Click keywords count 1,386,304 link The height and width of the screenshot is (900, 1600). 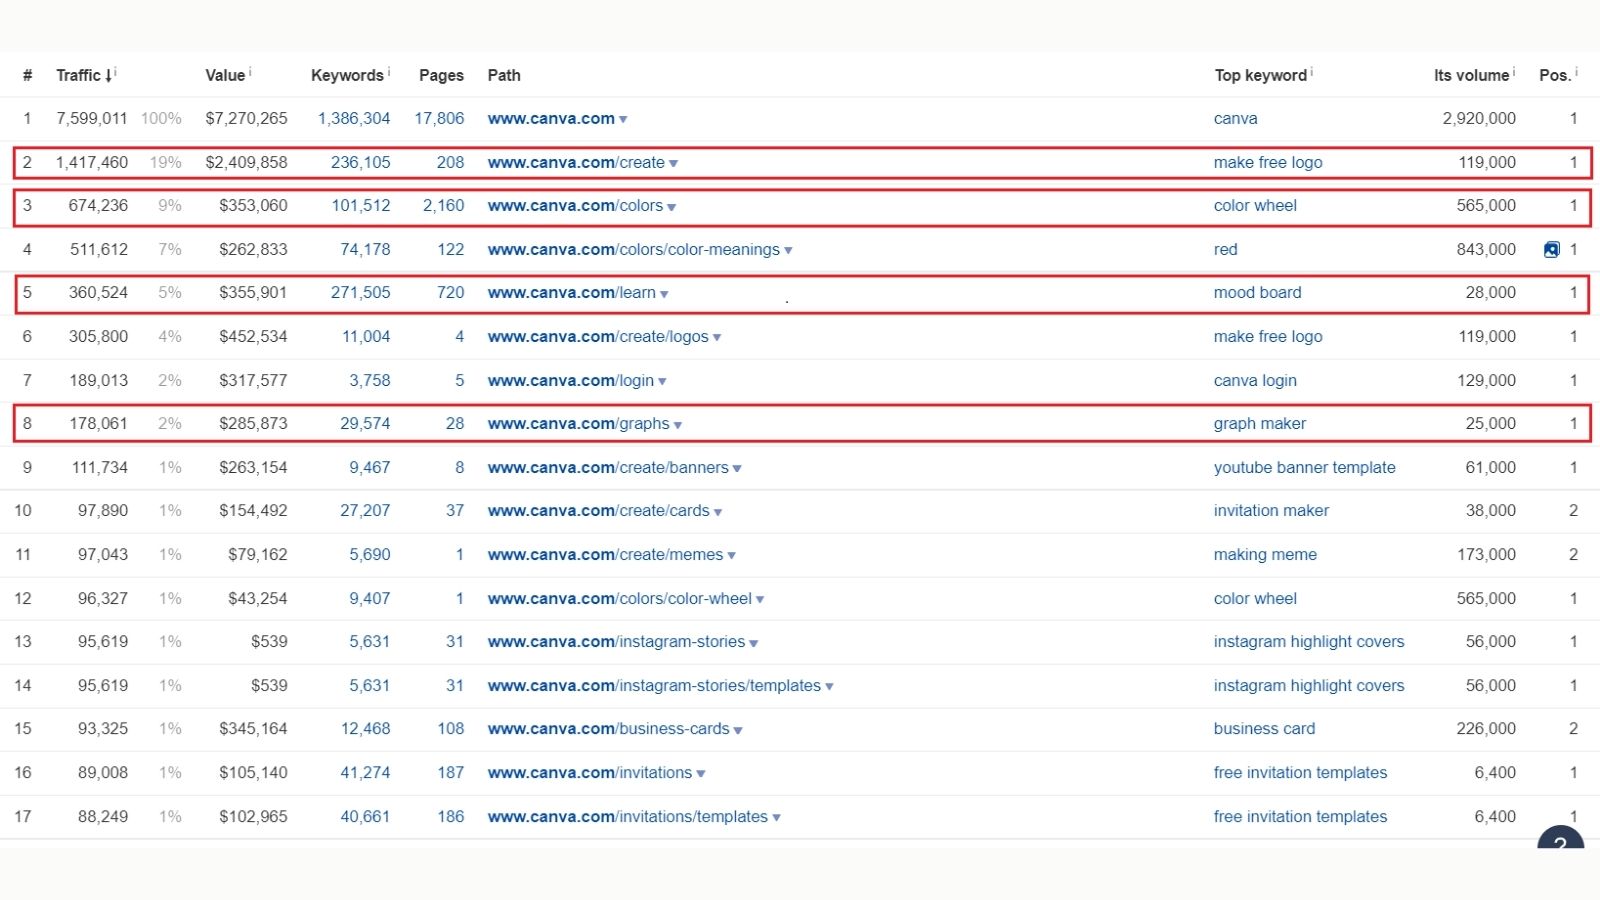(354, 118)
